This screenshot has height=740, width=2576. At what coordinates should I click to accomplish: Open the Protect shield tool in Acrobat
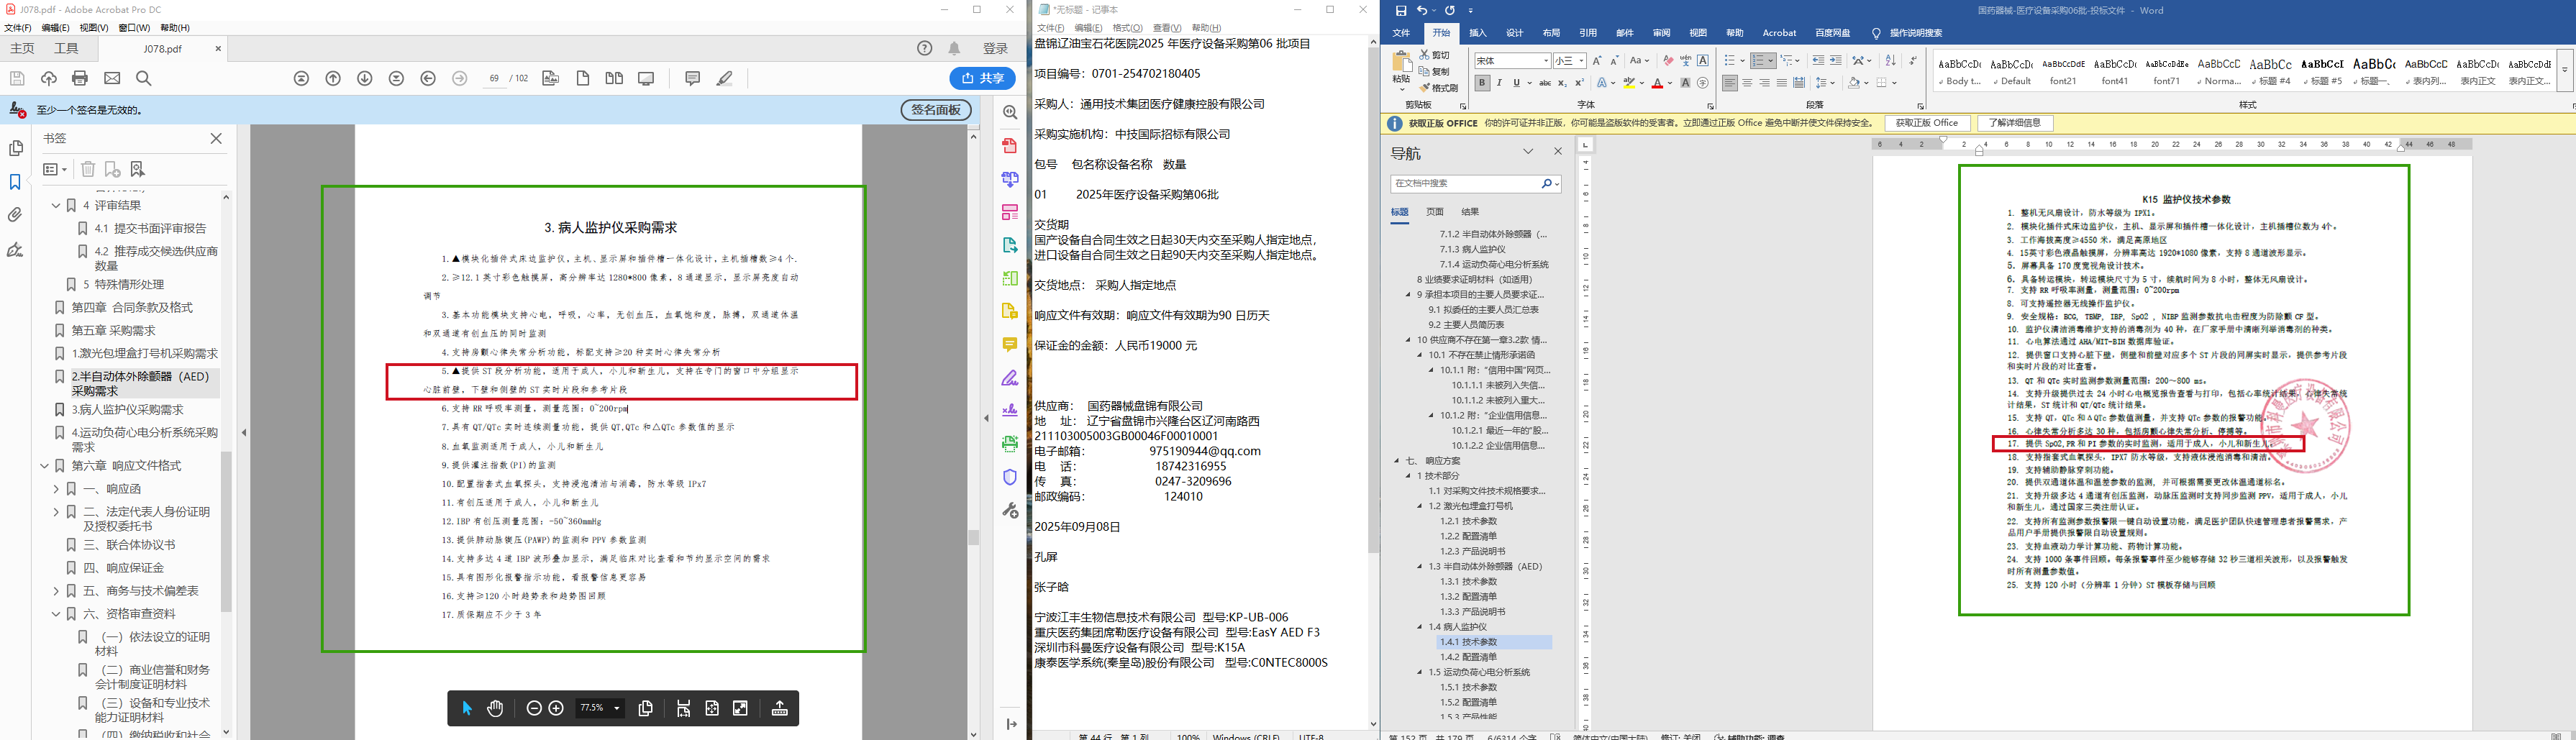coord(1010,477)
